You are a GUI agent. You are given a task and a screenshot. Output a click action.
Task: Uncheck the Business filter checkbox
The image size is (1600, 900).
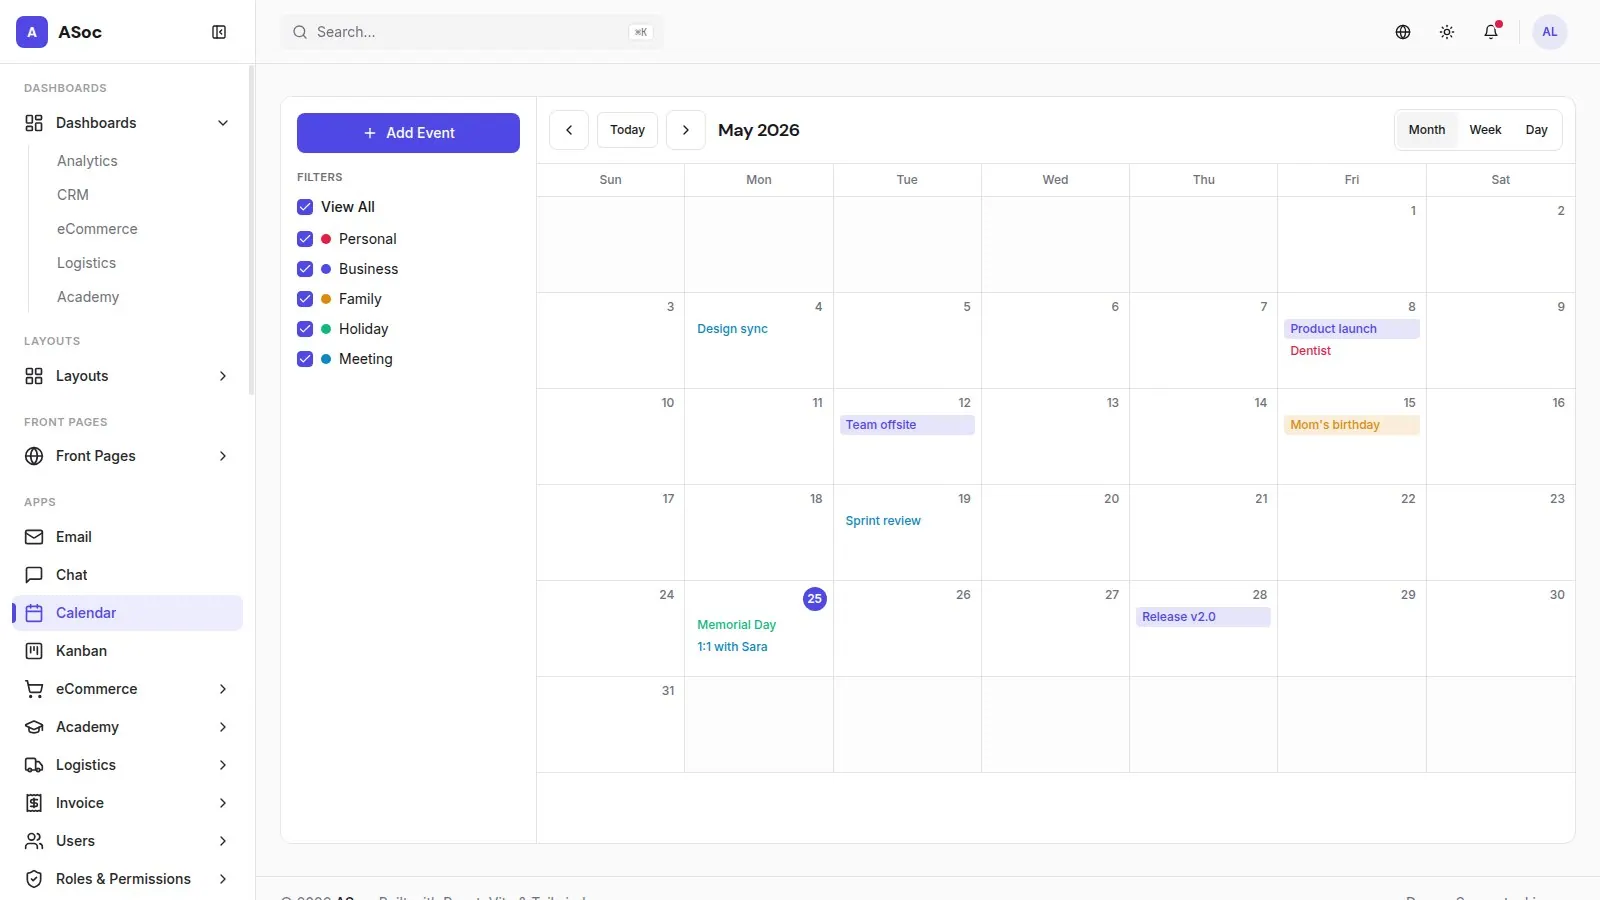(x=305, y=269)
